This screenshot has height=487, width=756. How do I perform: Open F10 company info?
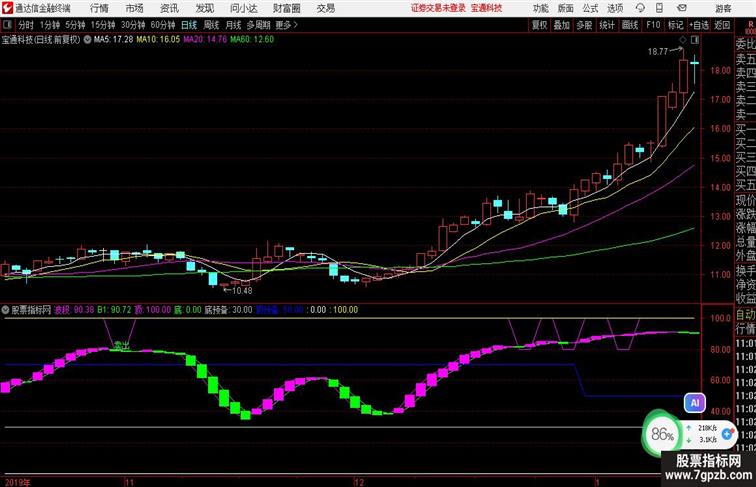pyautogui.click(x=653, y=25)
